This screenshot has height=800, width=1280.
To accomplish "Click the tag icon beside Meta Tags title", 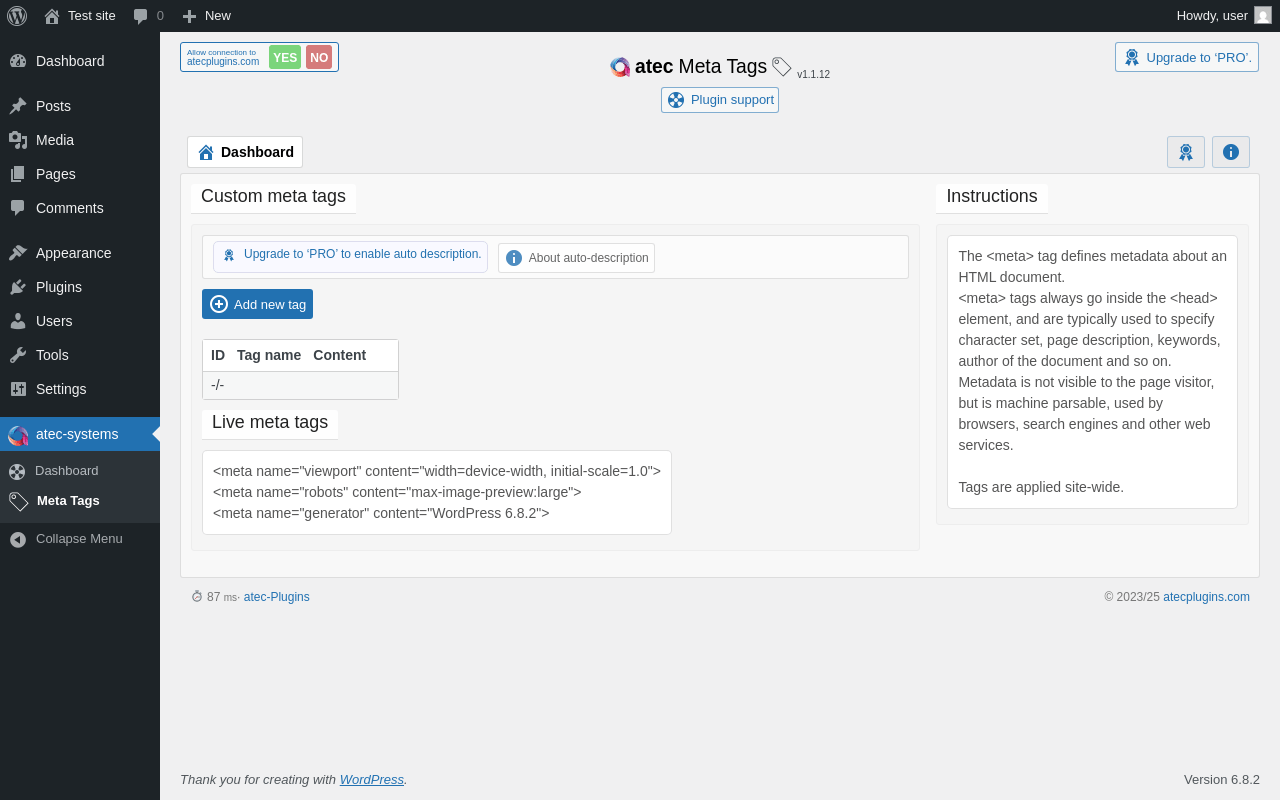I will click(781, 67).
